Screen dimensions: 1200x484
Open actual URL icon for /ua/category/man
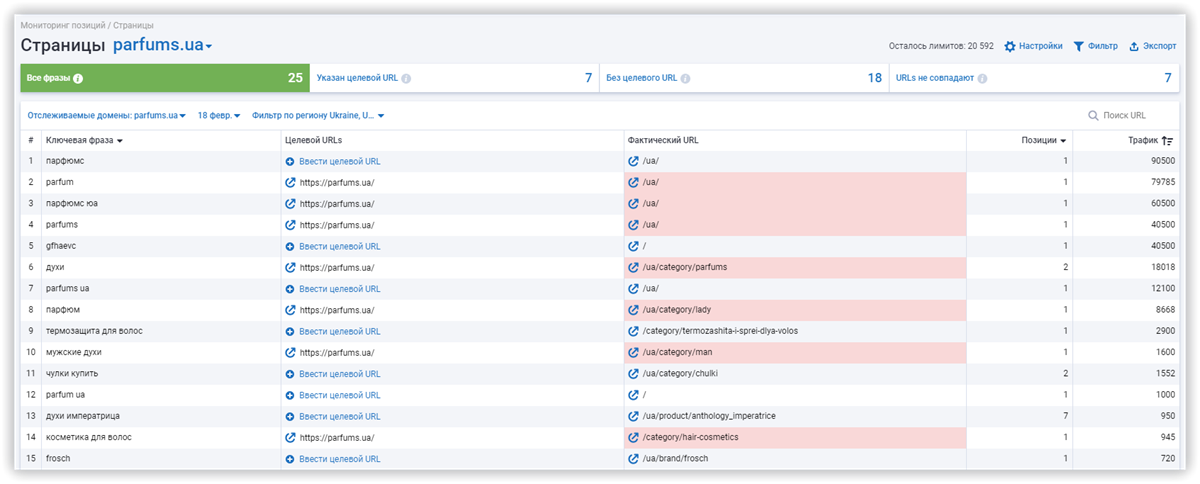(x=633, y=352)
